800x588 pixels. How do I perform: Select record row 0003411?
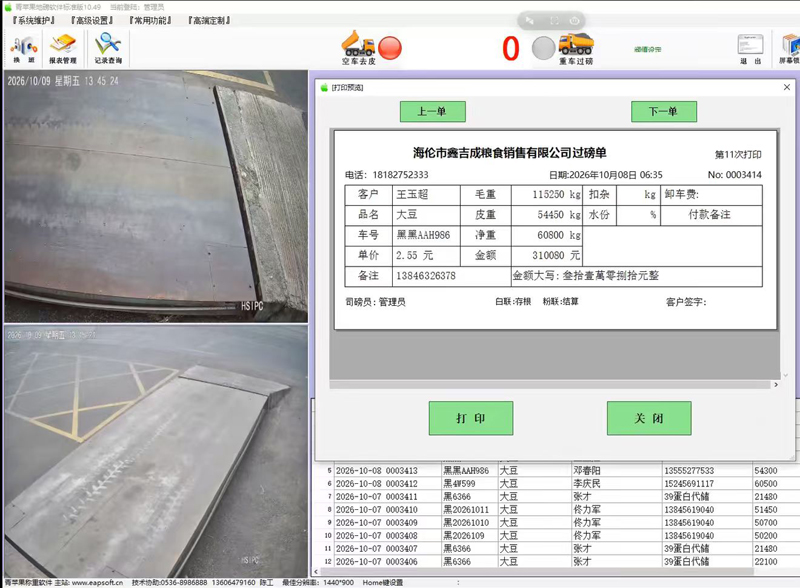pos(557,497)
